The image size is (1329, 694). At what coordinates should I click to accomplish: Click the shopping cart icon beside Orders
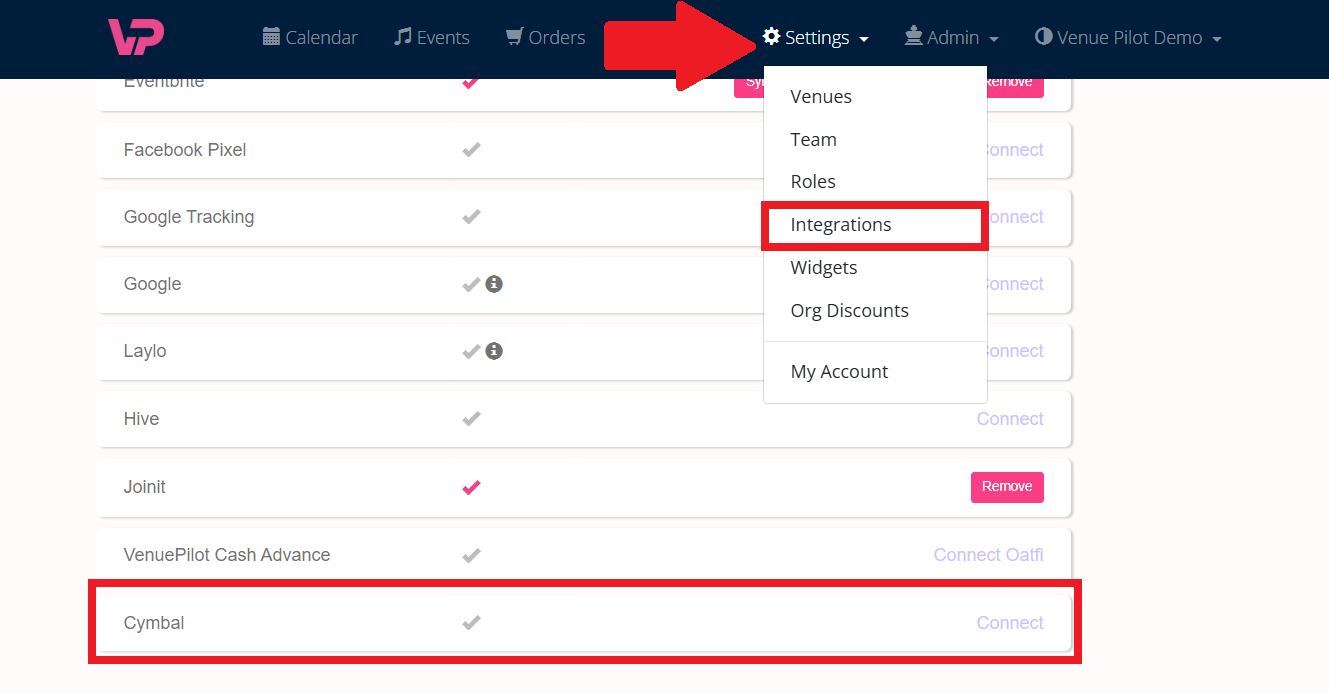(514, 37)
